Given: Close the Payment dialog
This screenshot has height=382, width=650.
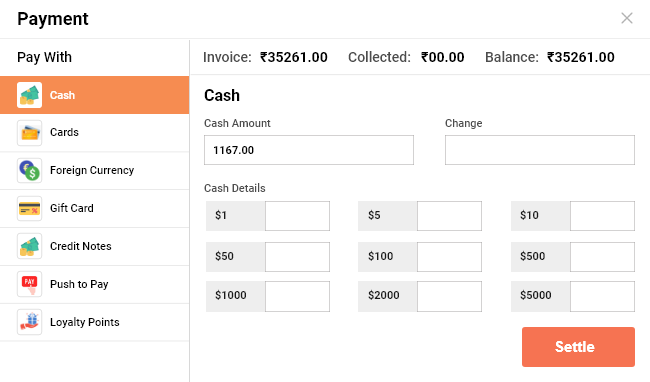Looking at the screenshot, I should tap(626, 18).
